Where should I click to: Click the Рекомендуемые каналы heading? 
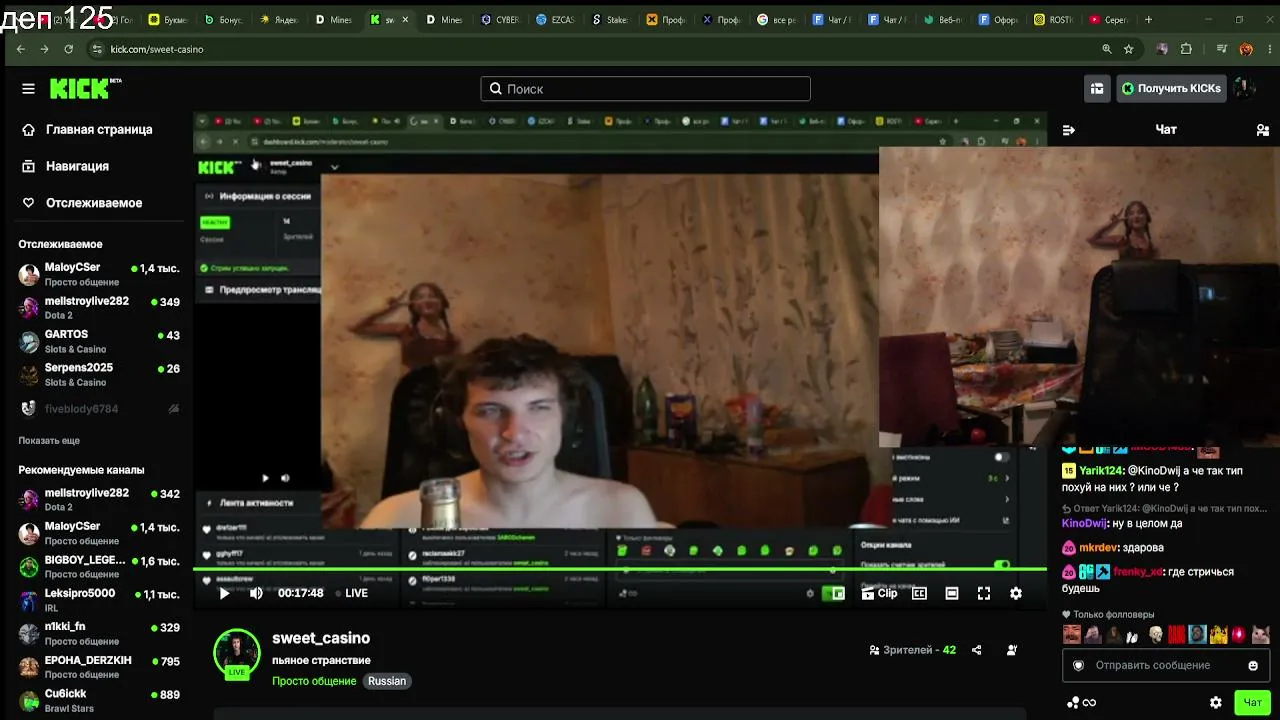tap(81, 470)
